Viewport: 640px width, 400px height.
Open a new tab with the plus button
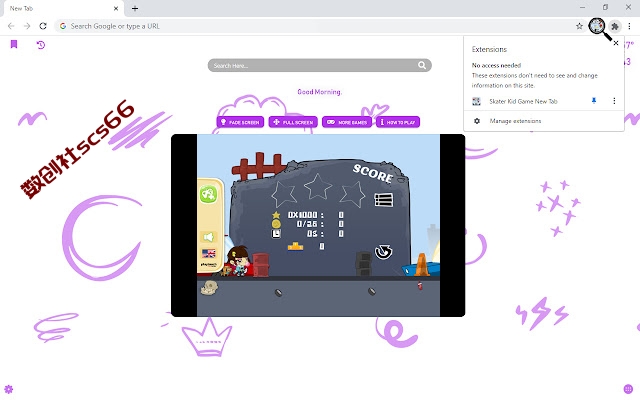[x=135, y=8]
